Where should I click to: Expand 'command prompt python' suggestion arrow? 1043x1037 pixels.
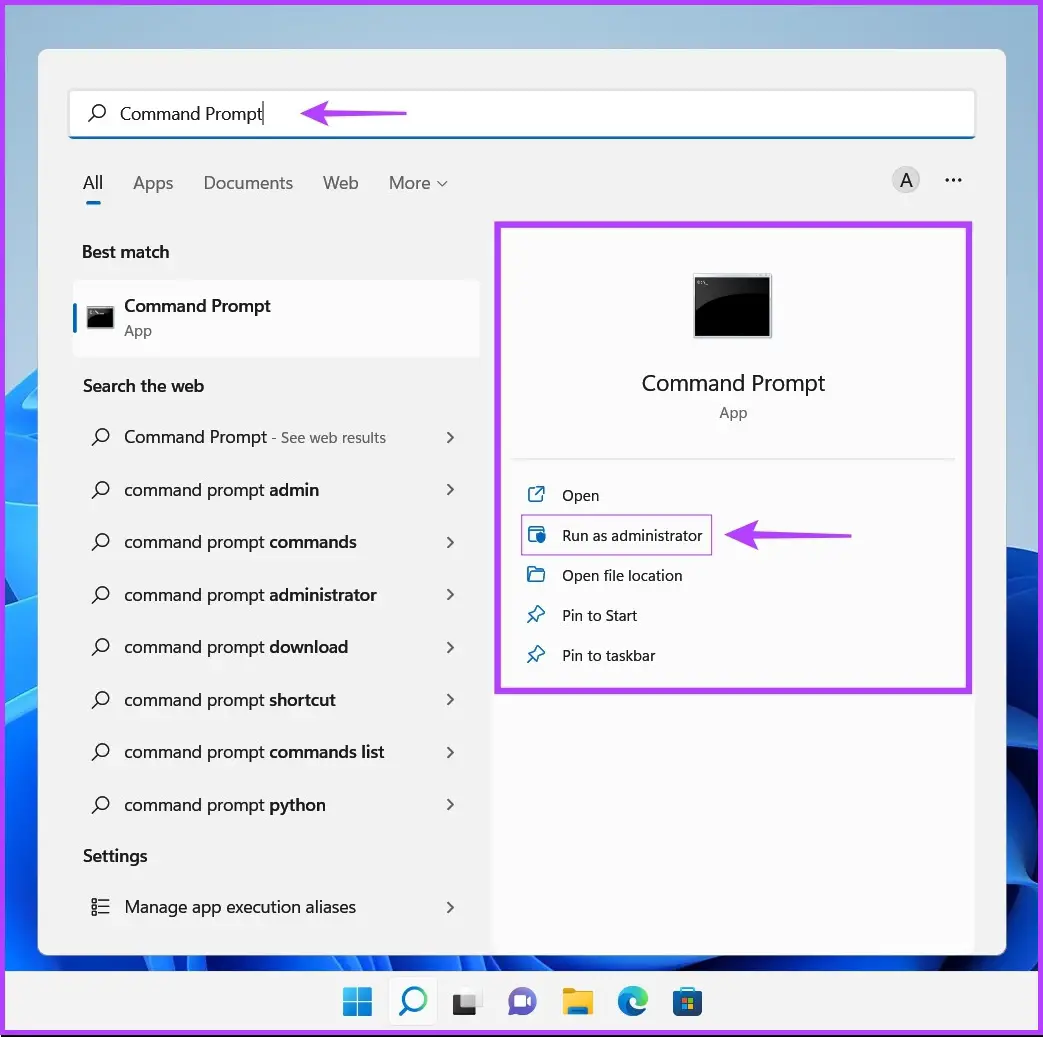(450, 805)
